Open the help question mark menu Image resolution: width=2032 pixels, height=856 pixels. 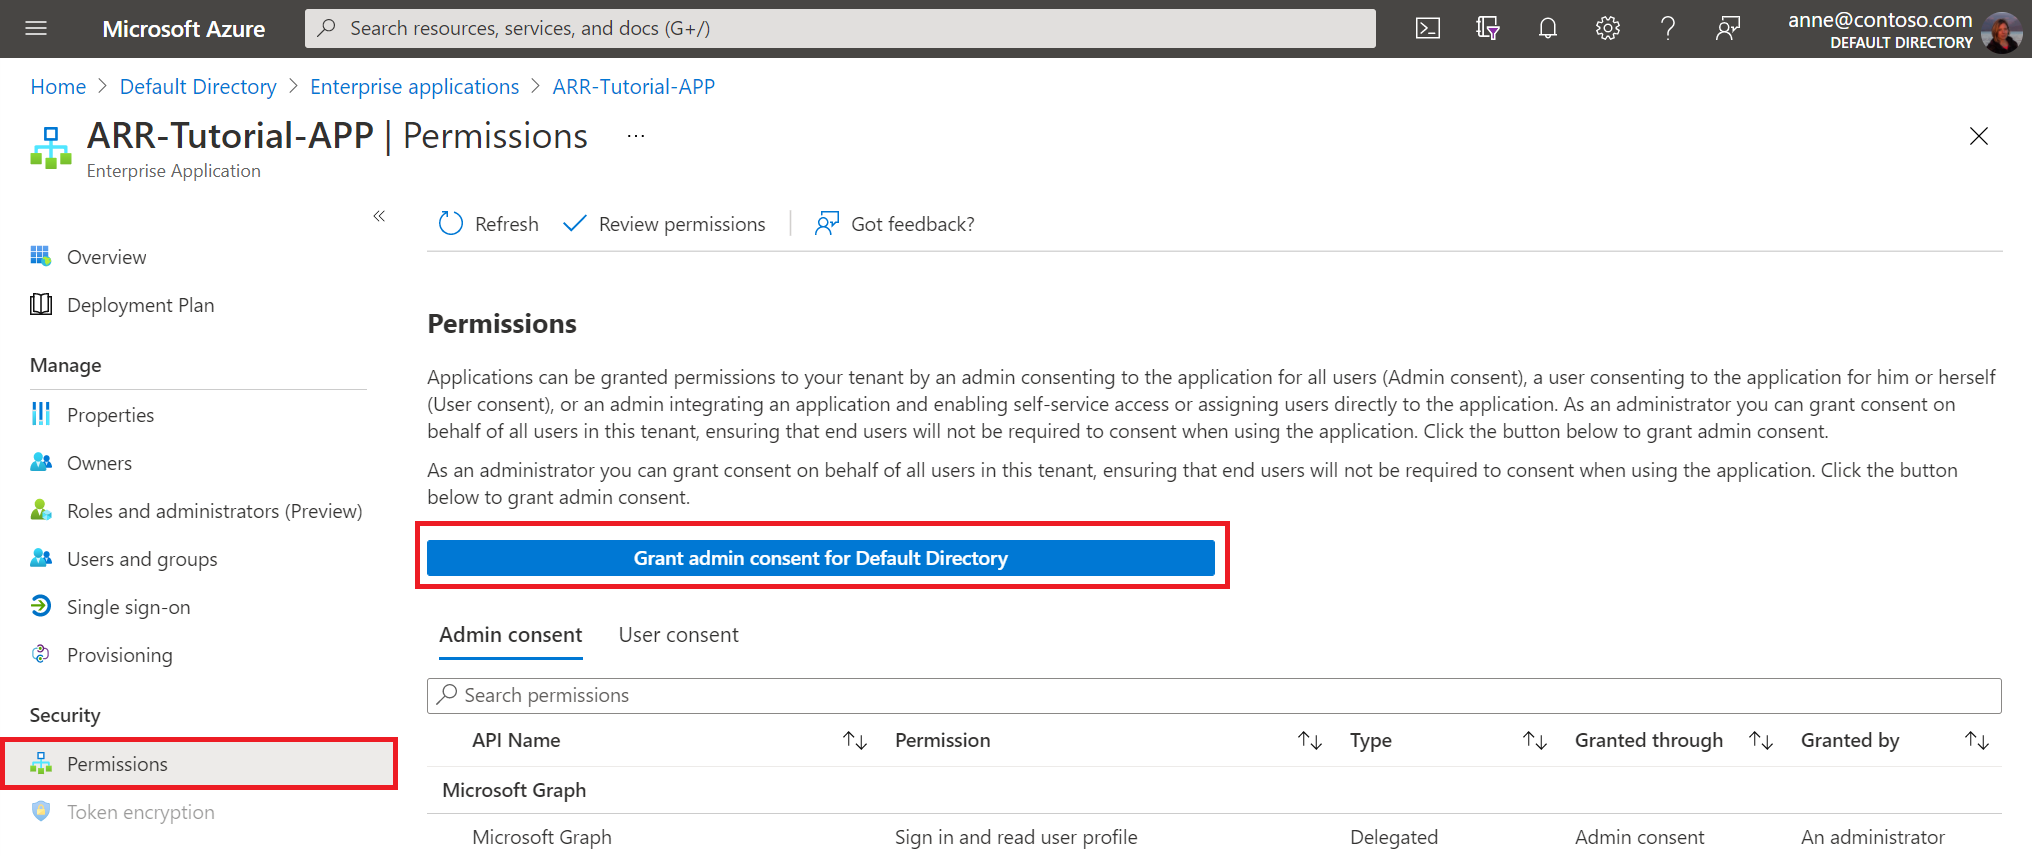click(1668, 28)
